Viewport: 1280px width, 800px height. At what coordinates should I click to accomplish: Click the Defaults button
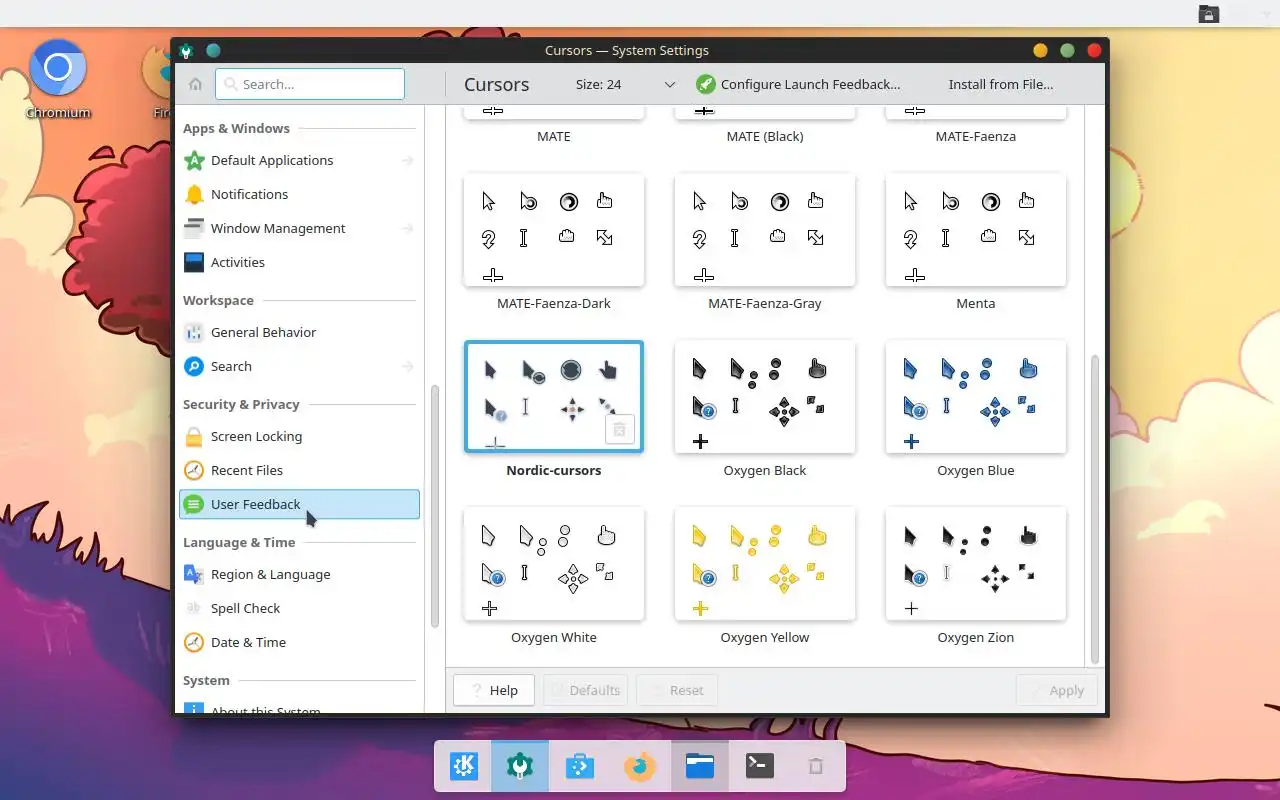585,690
